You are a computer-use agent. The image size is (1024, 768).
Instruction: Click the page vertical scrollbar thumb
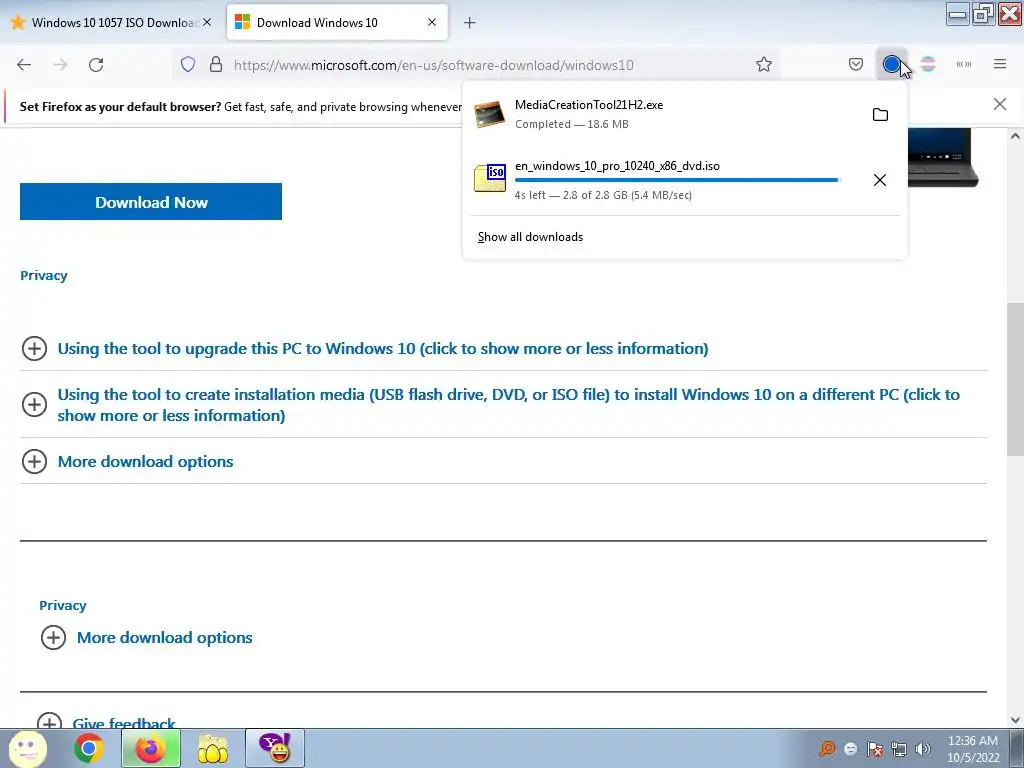pyautogui.click(x=1015, y=379)
